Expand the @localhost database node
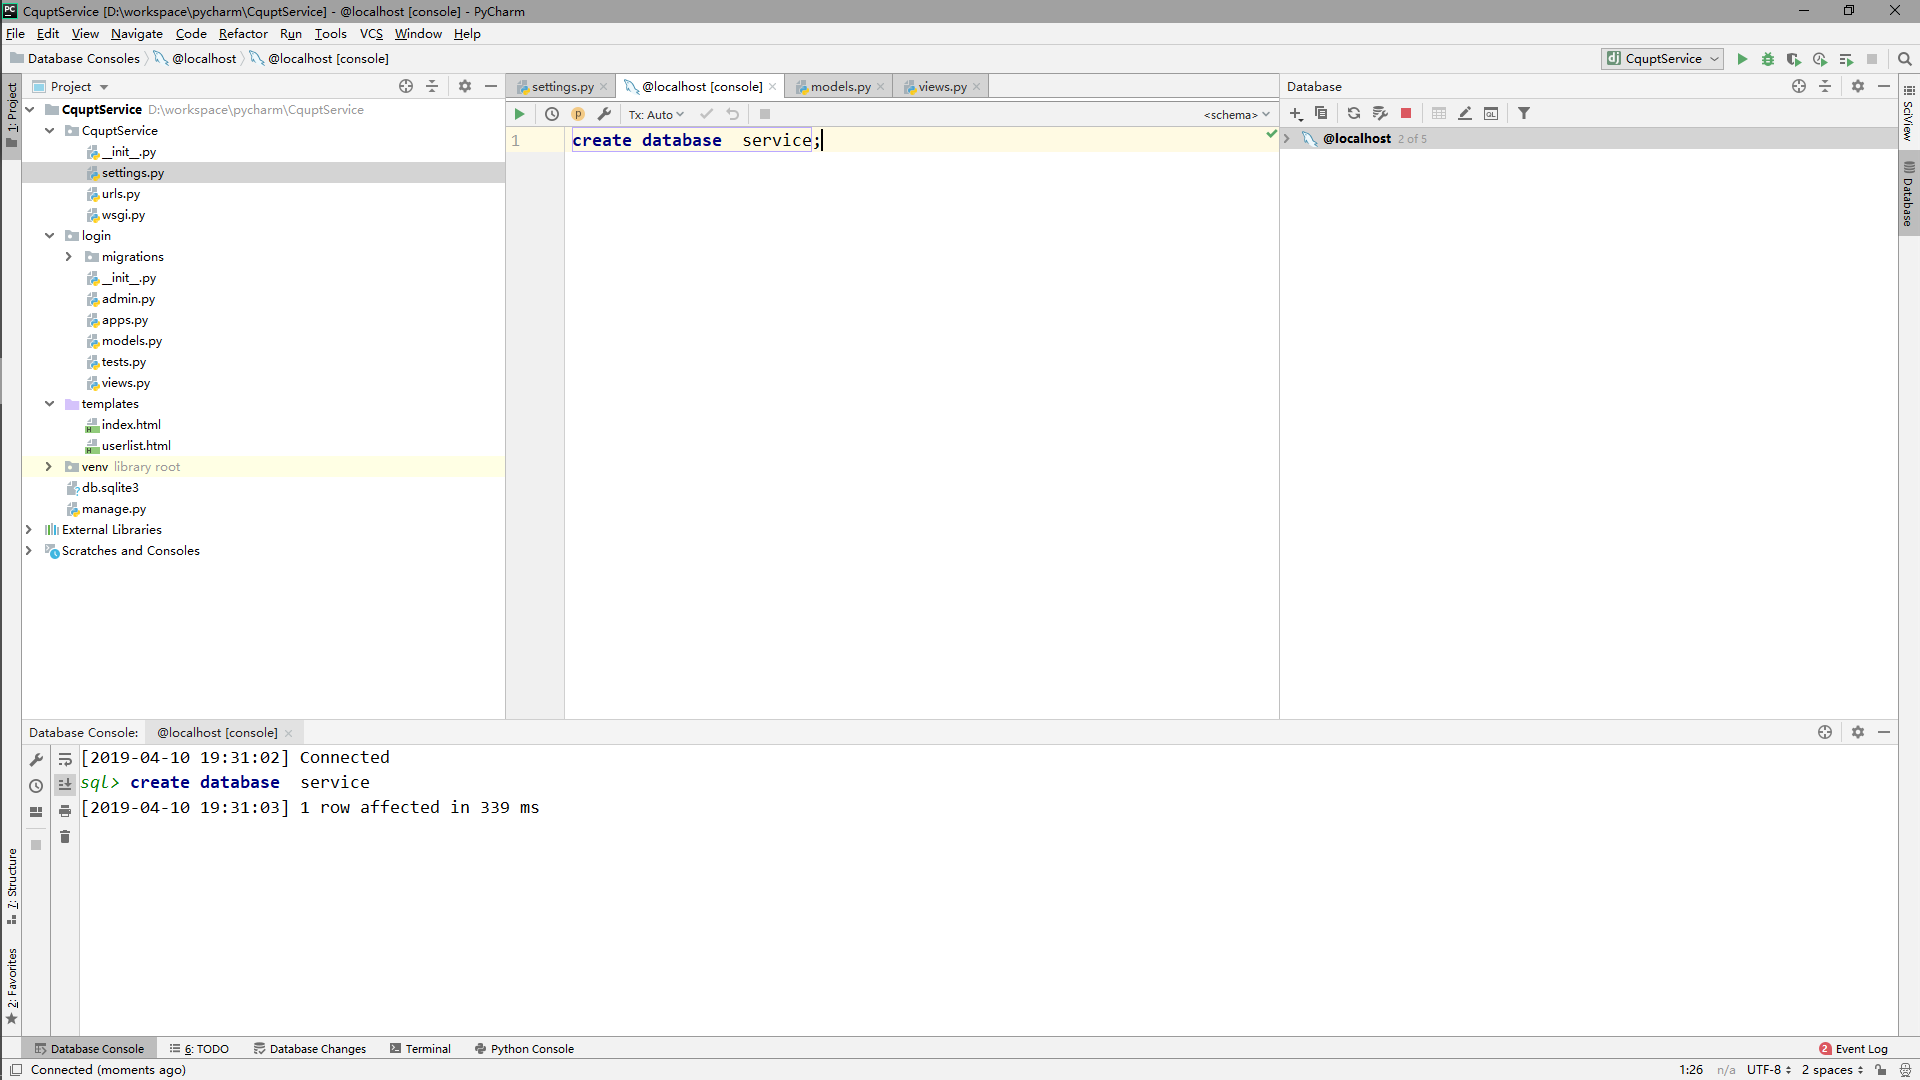Viewport: 1920px width, 1080px height. click(x=1287, y=139)
